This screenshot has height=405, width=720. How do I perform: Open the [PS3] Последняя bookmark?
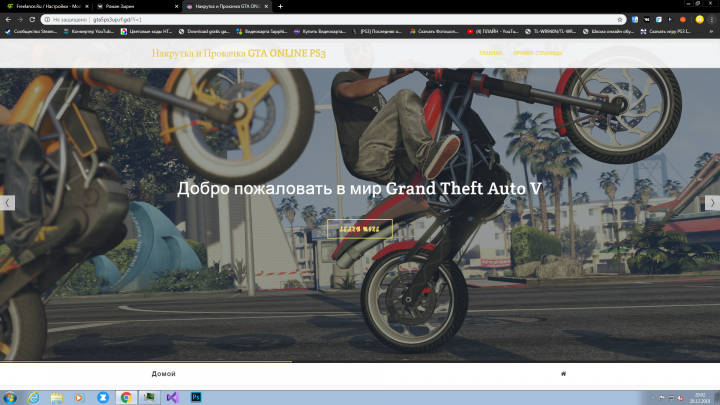377,32
